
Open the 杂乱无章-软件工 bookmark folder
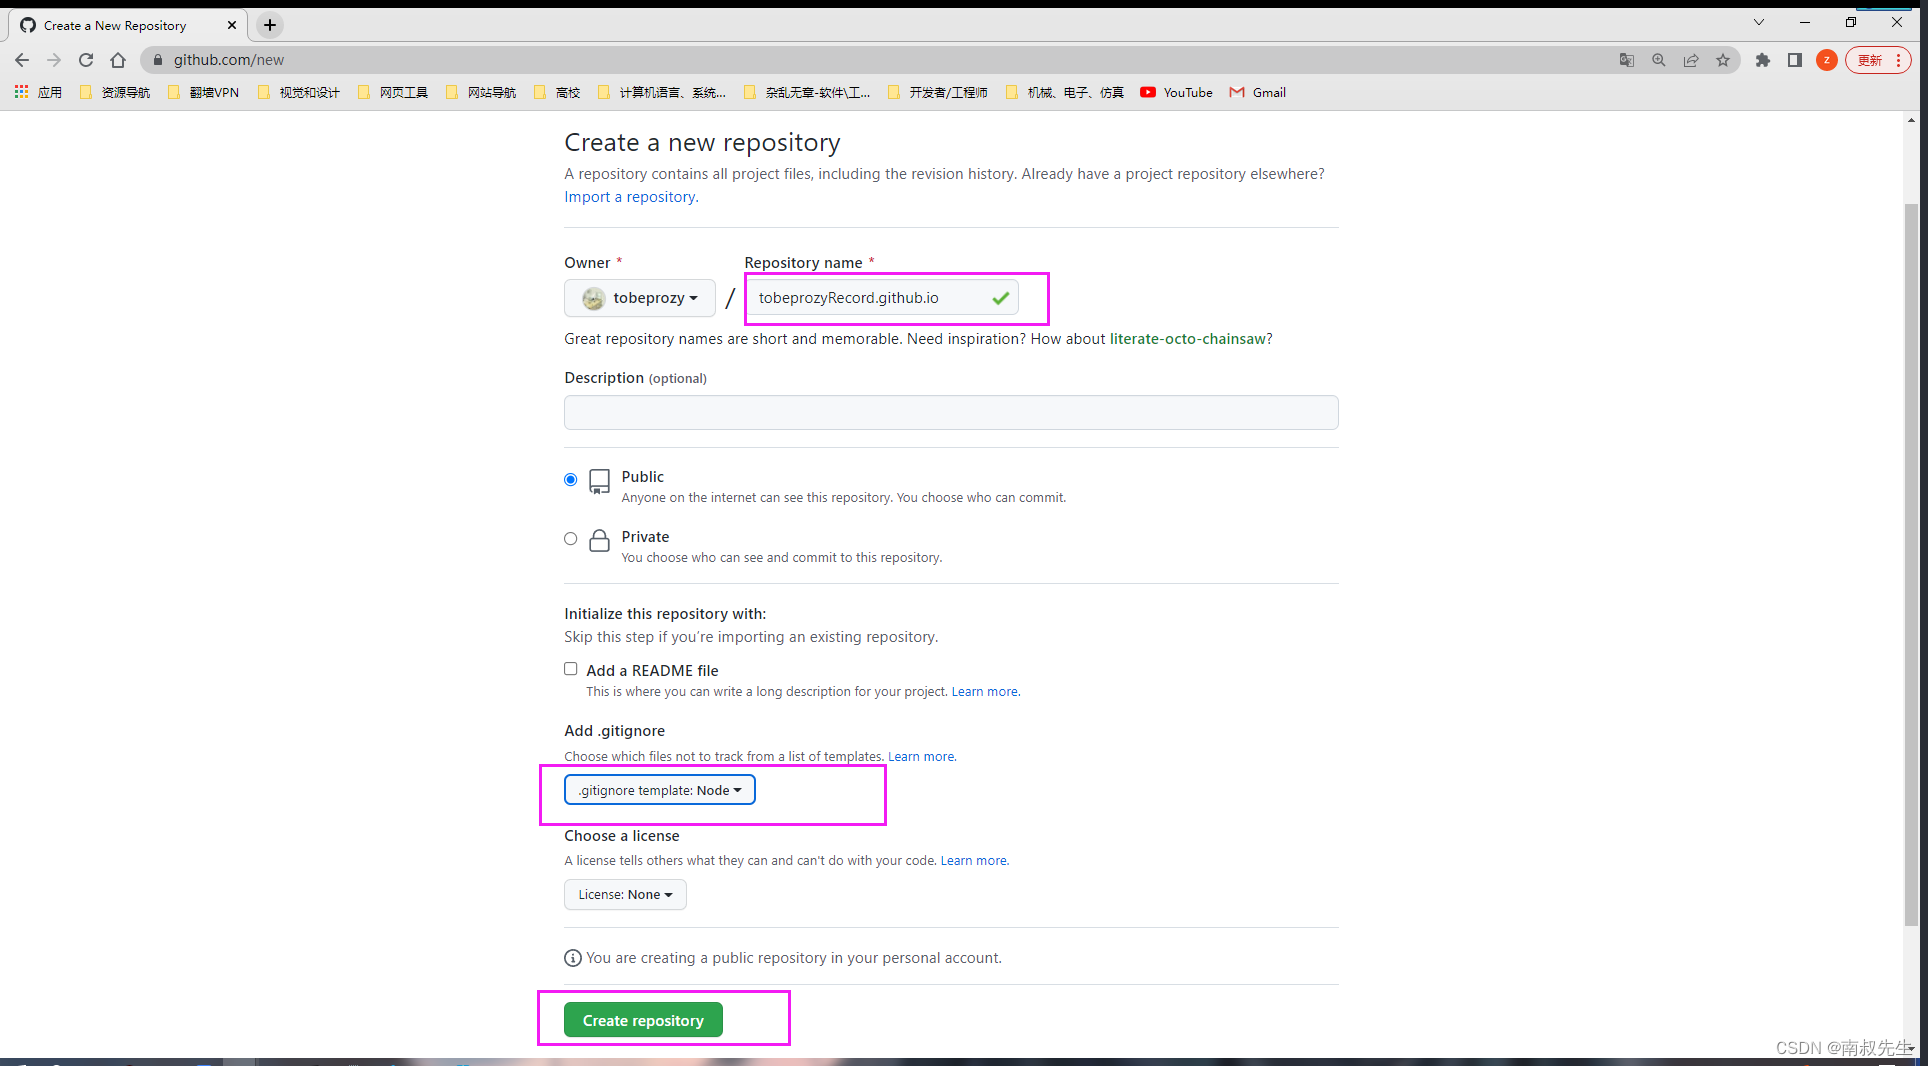(808, 92)
